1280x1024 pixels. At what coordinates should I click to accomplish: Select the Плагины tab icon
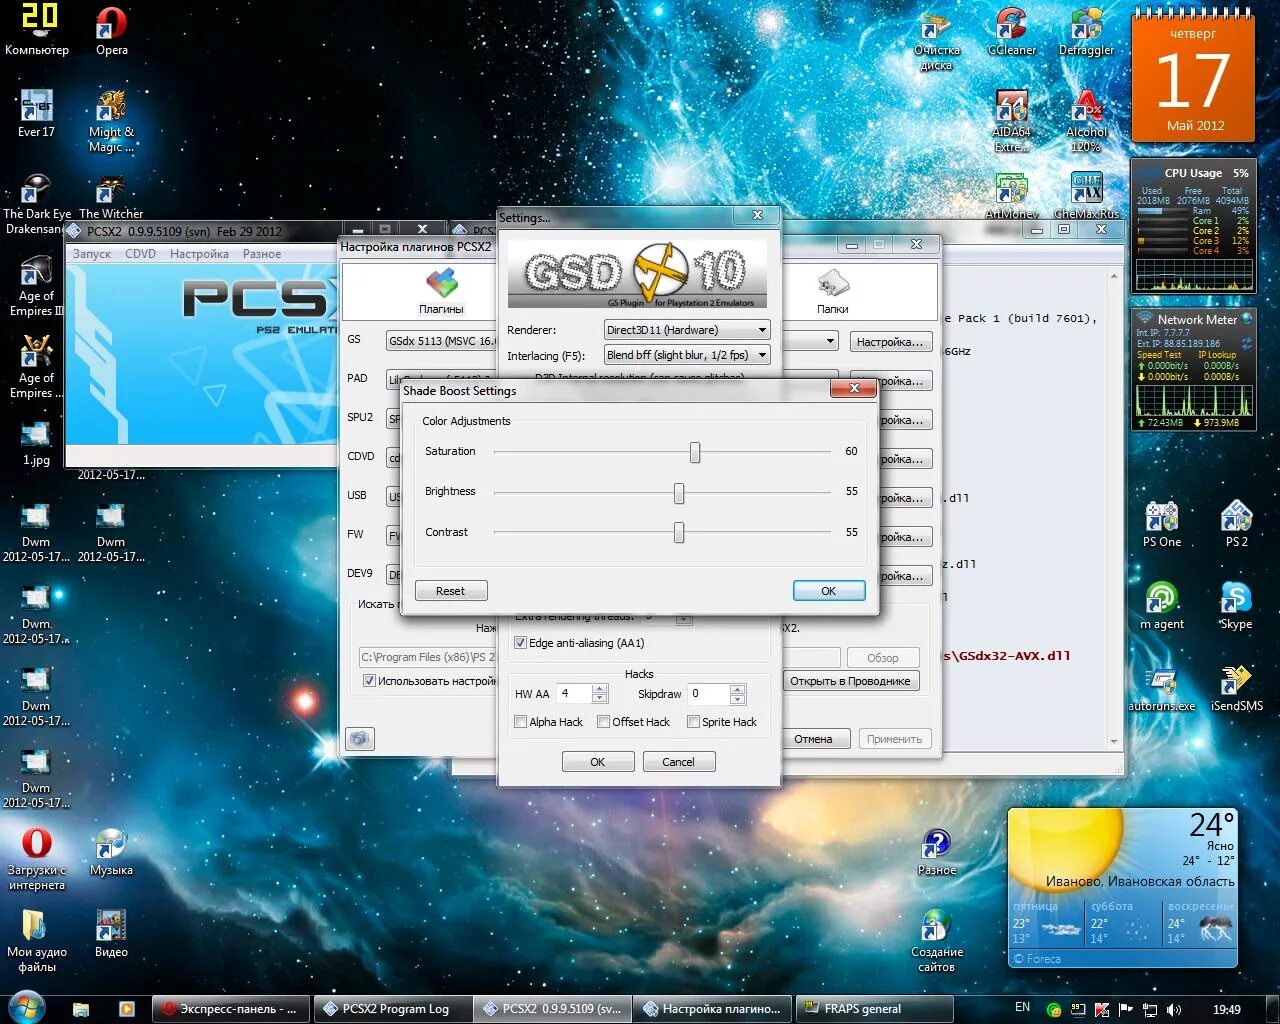tap(441, 290)
